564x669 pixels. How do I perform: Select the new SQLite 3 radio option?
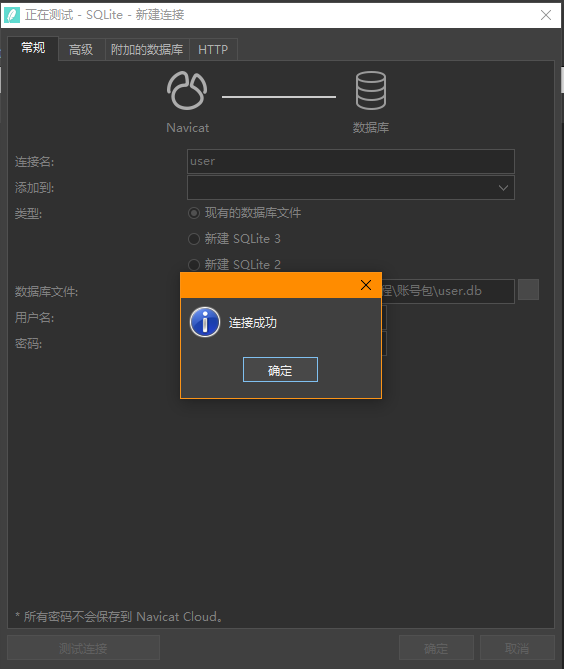(194, 239)
